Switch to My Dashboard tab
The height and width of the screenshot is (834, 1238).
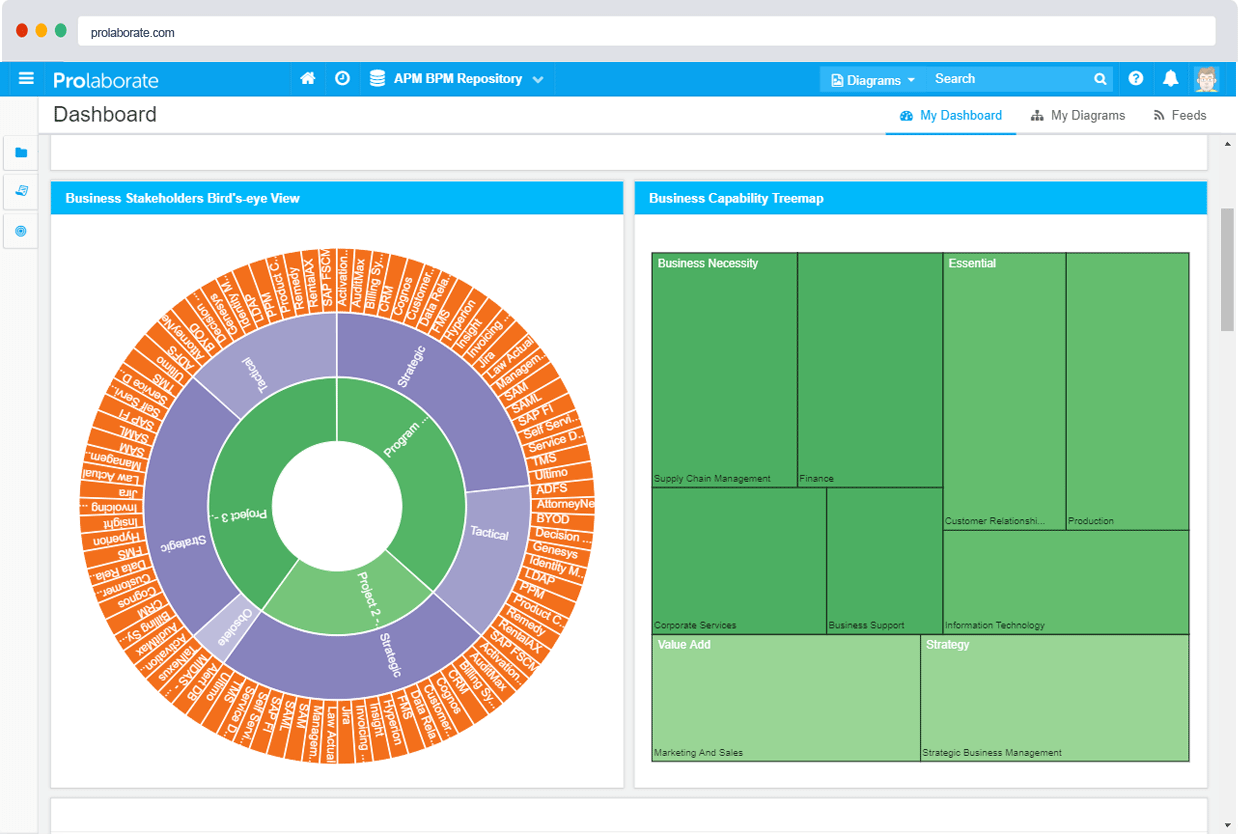(x=950, y=116)
